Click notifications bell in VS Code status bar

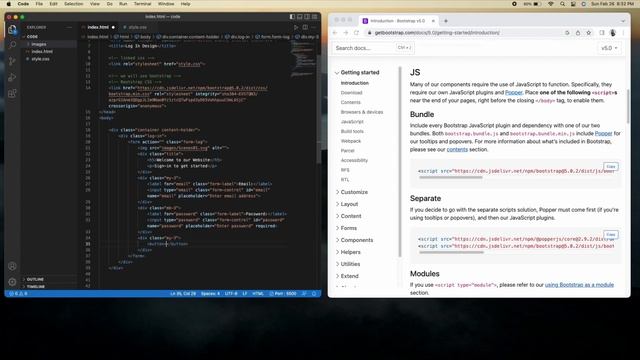[314, 293]
